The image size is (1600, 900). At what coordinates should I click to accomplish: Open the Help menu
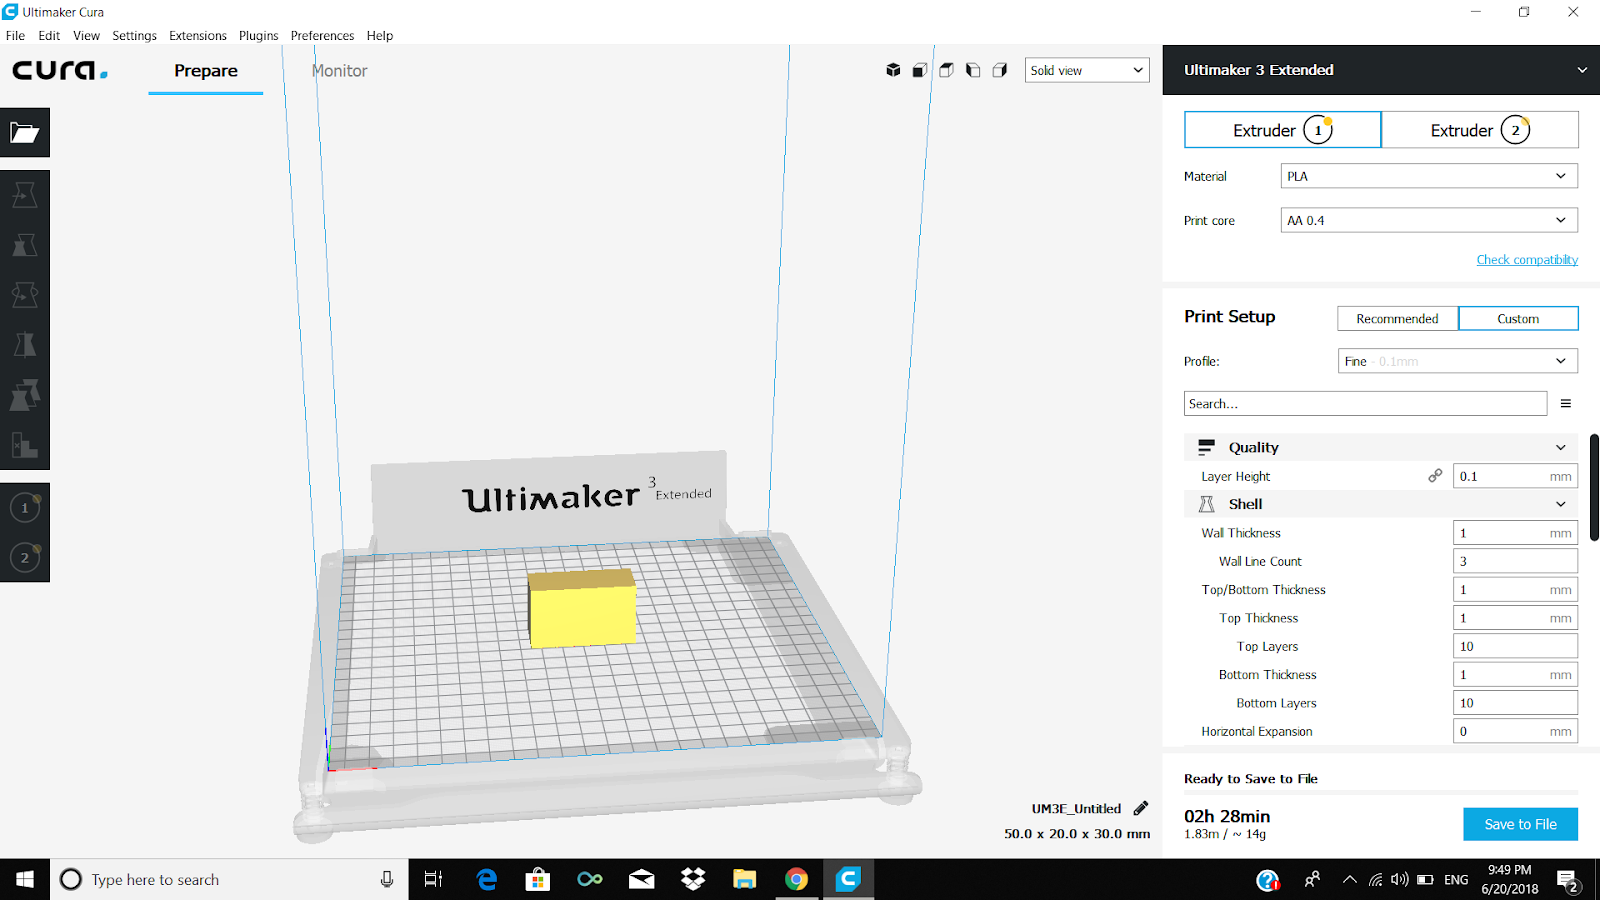[x=380, y=35]
